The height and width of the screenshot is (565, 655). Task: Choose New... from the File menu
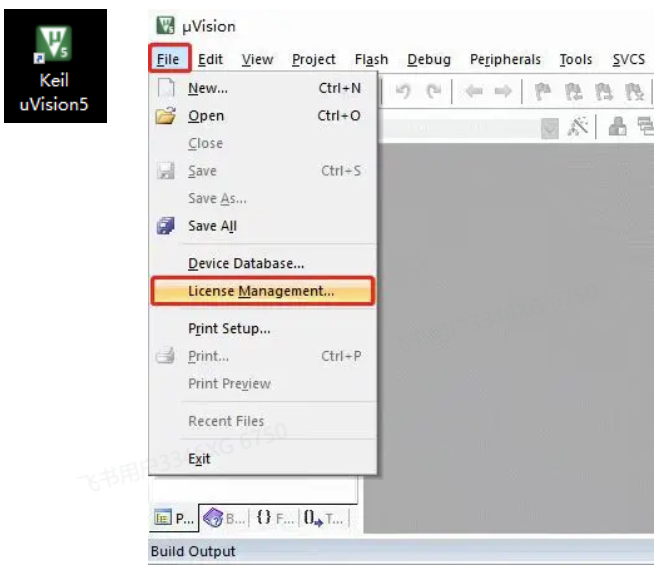(263, 88)
